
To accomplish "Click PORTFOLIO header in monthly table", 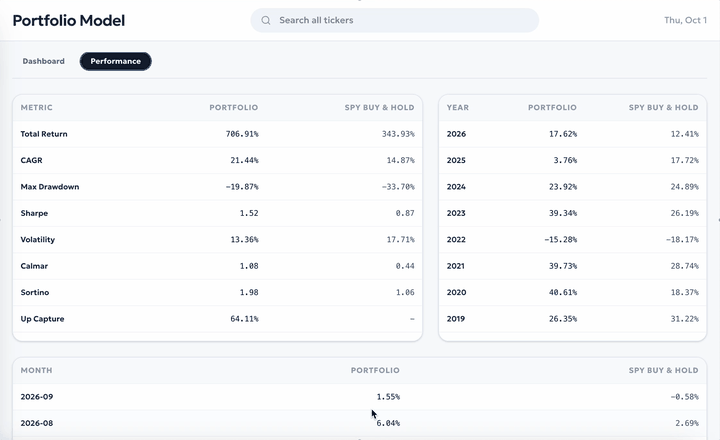I will pos(375,370).
